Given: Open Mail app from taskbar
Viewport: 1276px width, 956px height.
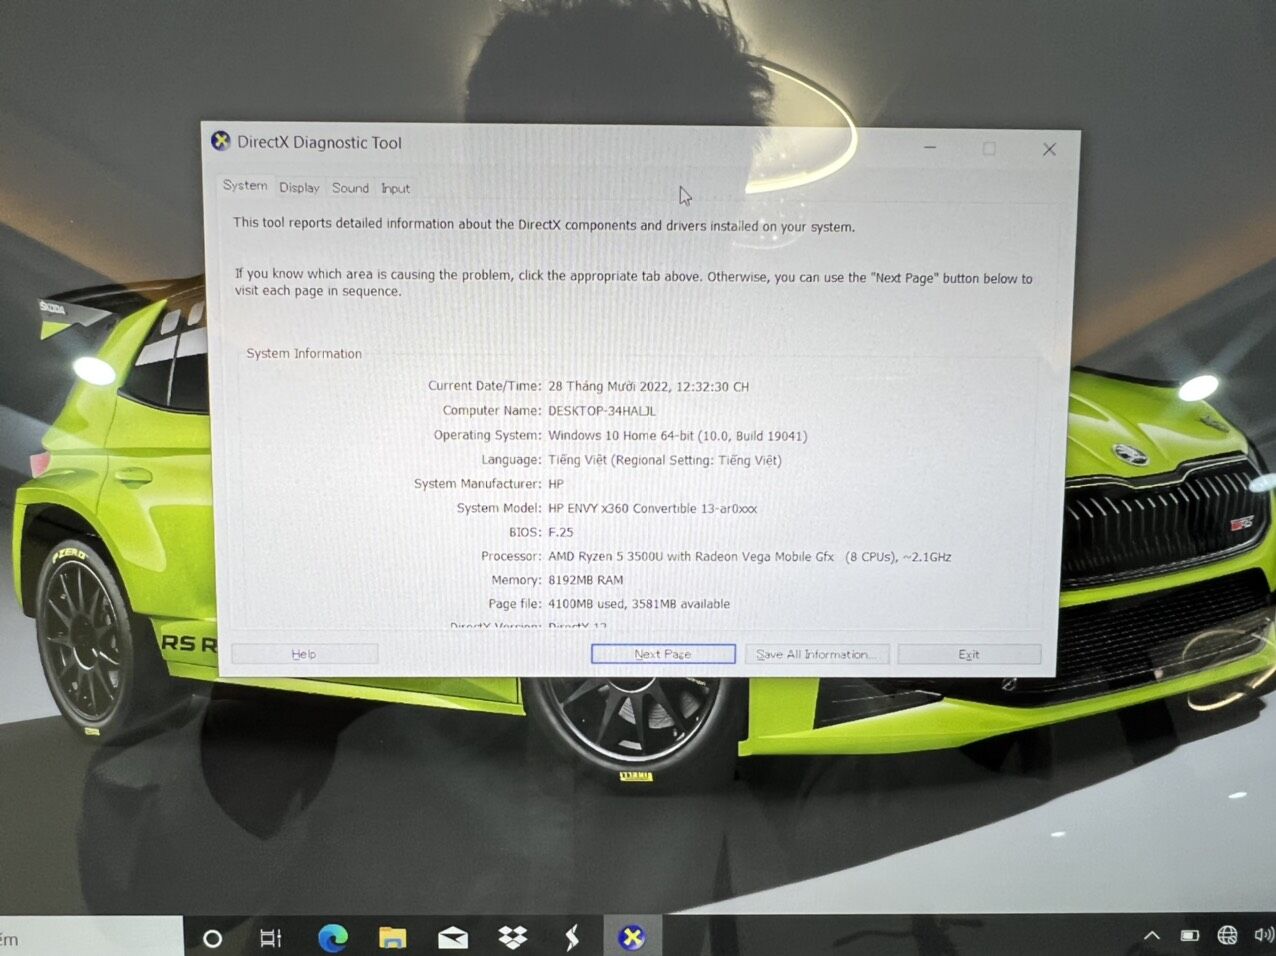Looking at the screenshot, I should pos(453,938).
